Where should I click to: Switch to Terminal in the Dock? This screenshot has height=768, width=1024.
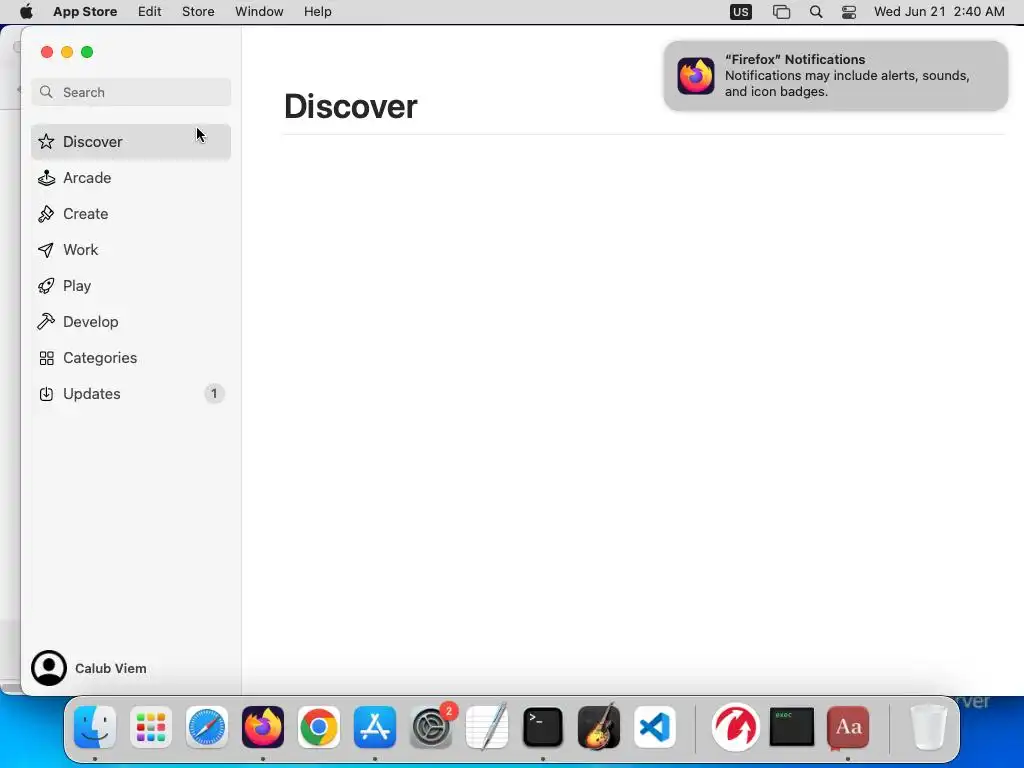tap(543, 727)
